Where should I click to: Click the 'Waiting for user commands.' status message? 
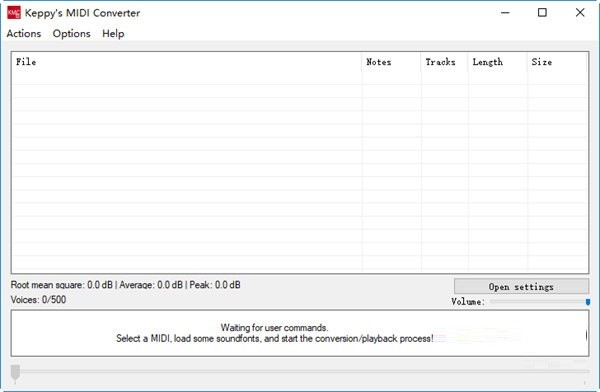(274, 328)
